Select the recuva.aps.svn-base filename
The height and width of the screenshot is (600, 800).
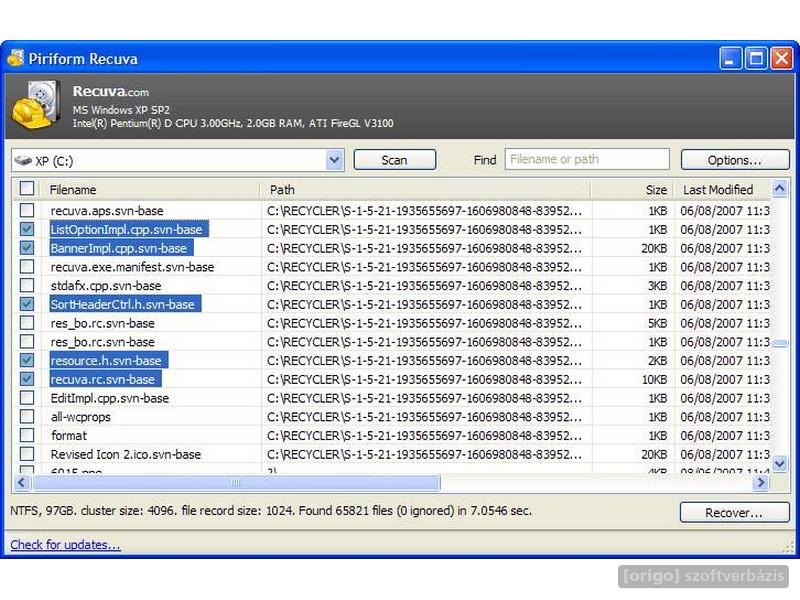pos(107,211)
